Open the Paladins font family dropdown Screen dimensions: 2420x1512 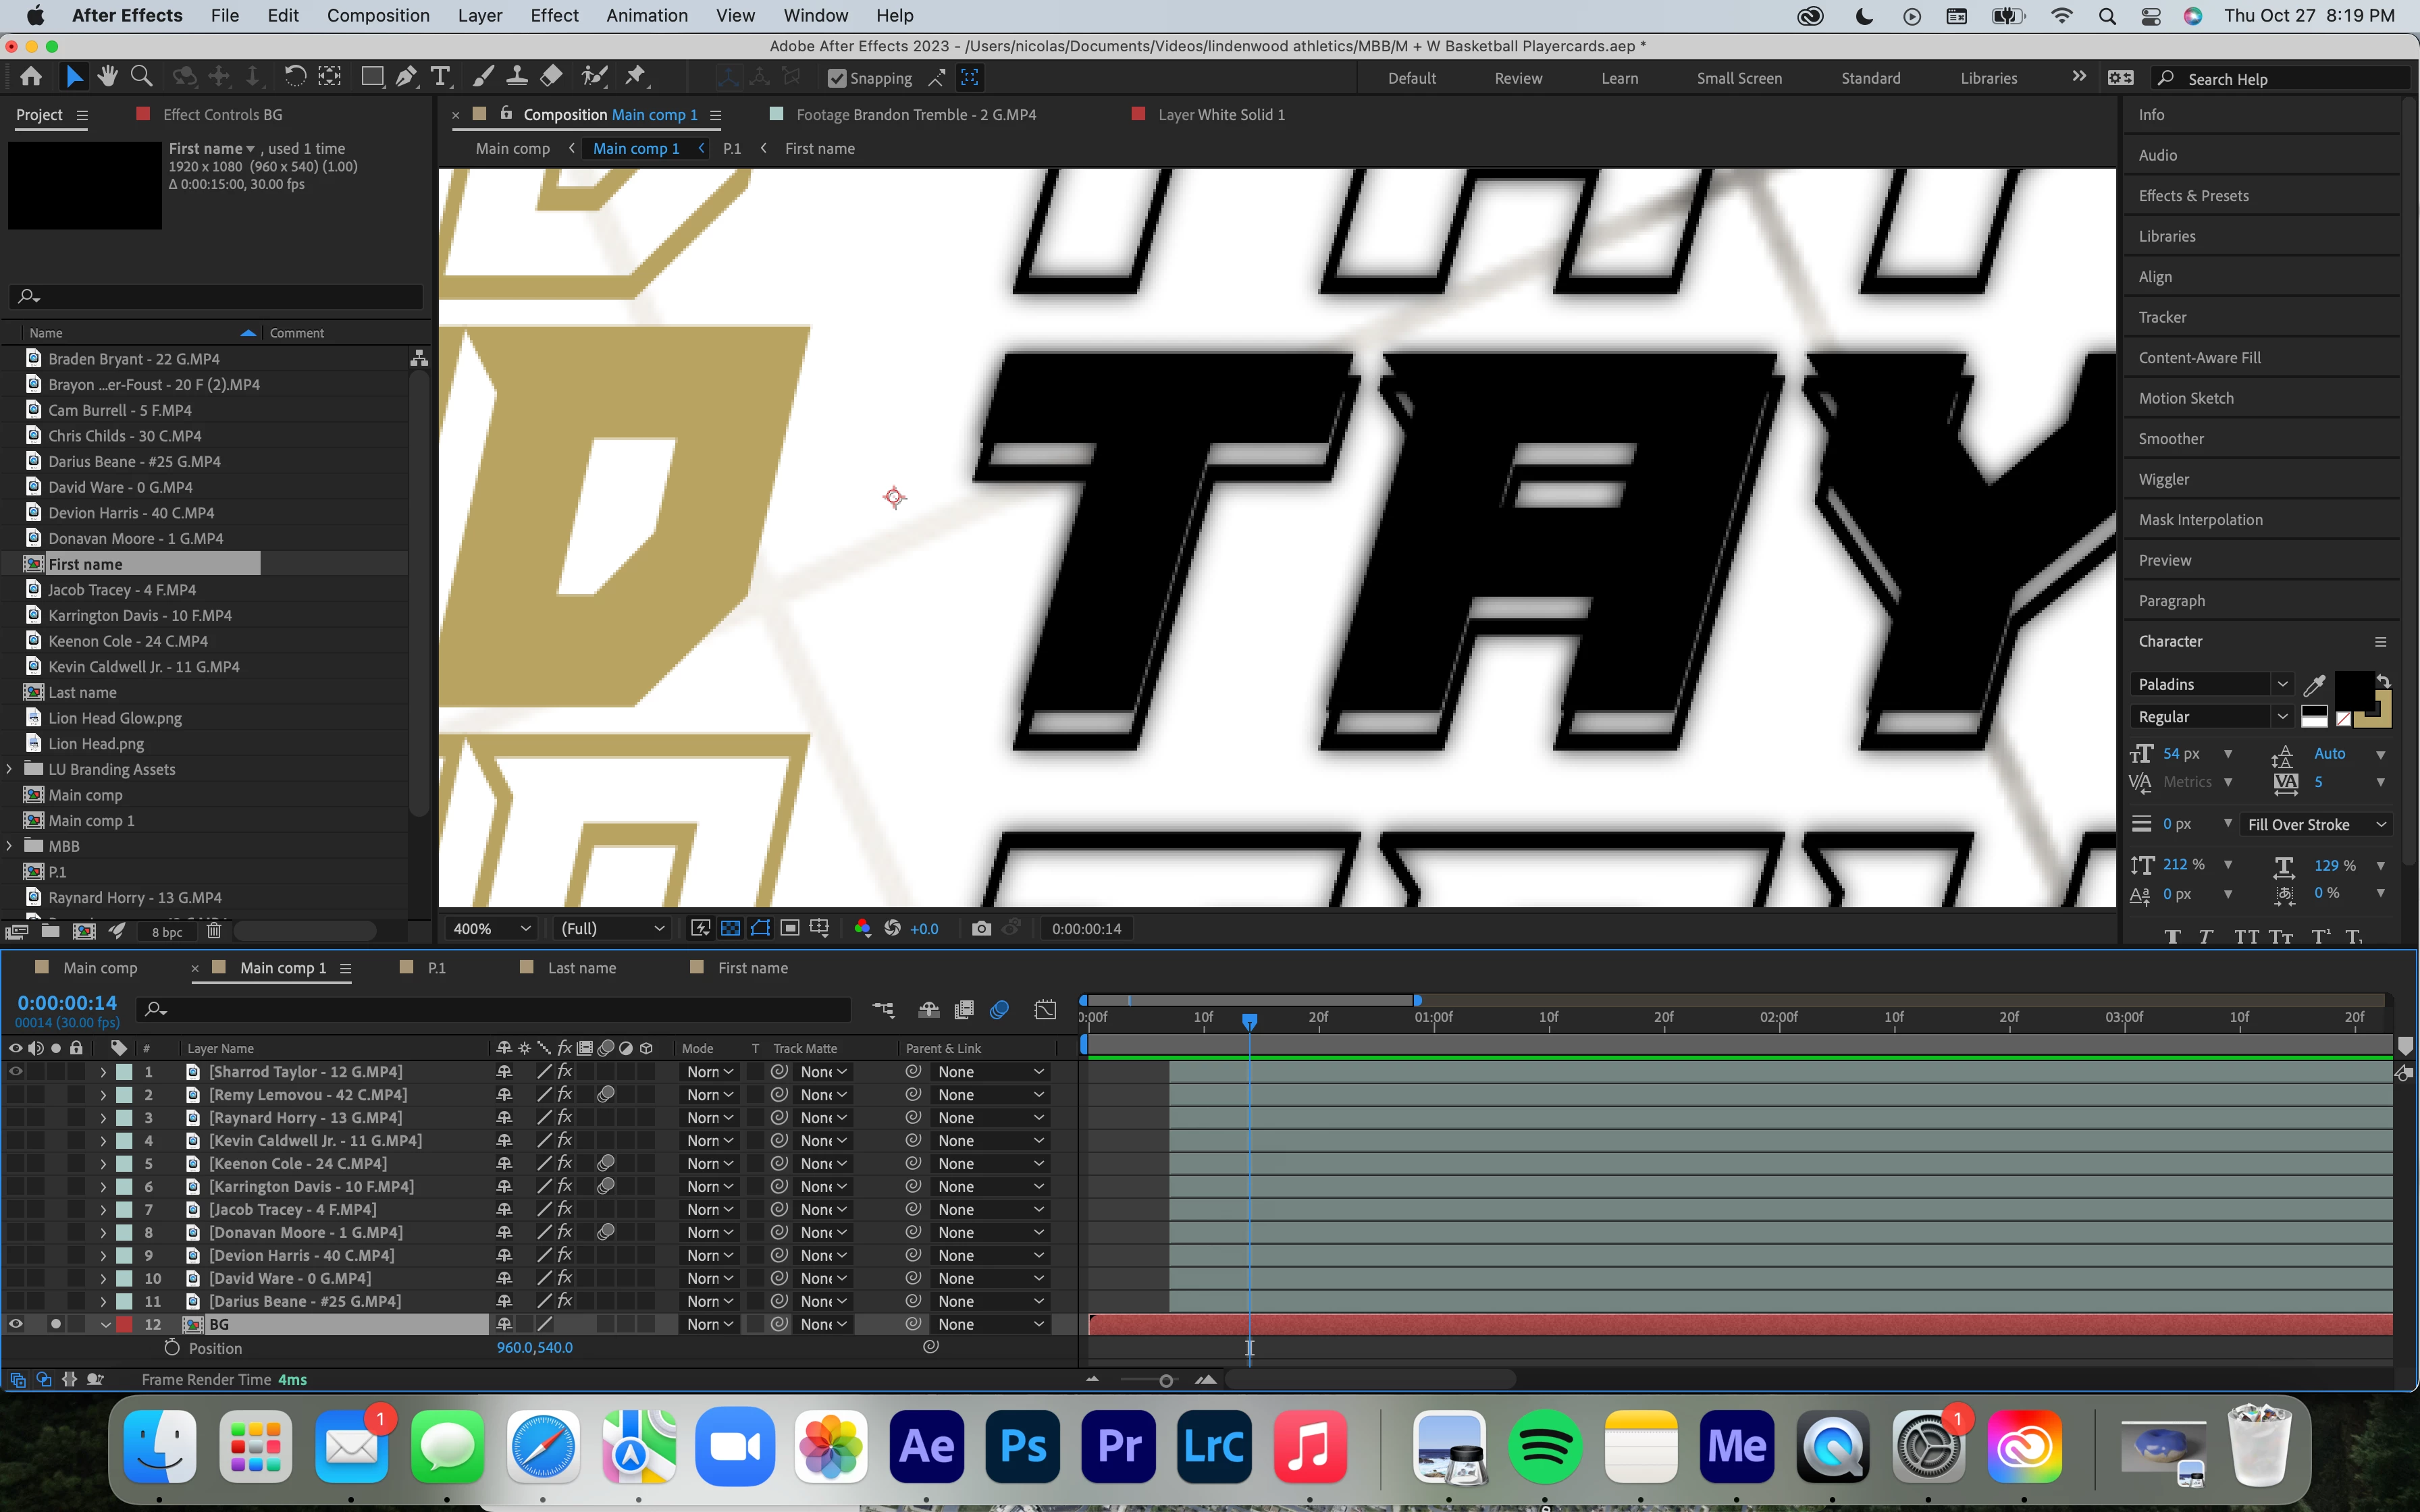point(2282,684)
